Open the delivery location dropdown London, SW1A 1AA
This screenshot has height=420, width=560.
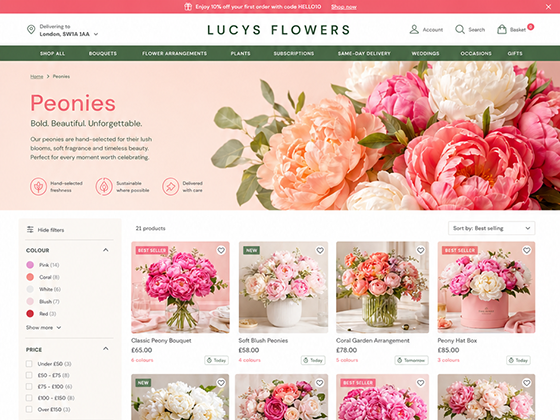coord(69,34)
